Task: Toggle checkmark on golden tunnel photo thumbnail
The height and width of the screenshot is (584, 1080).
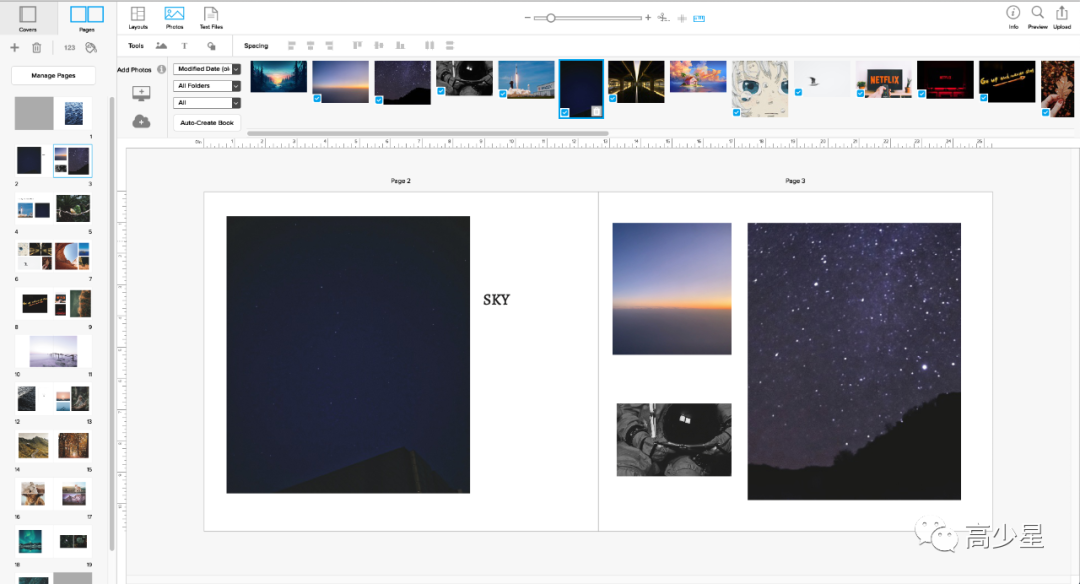Action: click(612, 98)
